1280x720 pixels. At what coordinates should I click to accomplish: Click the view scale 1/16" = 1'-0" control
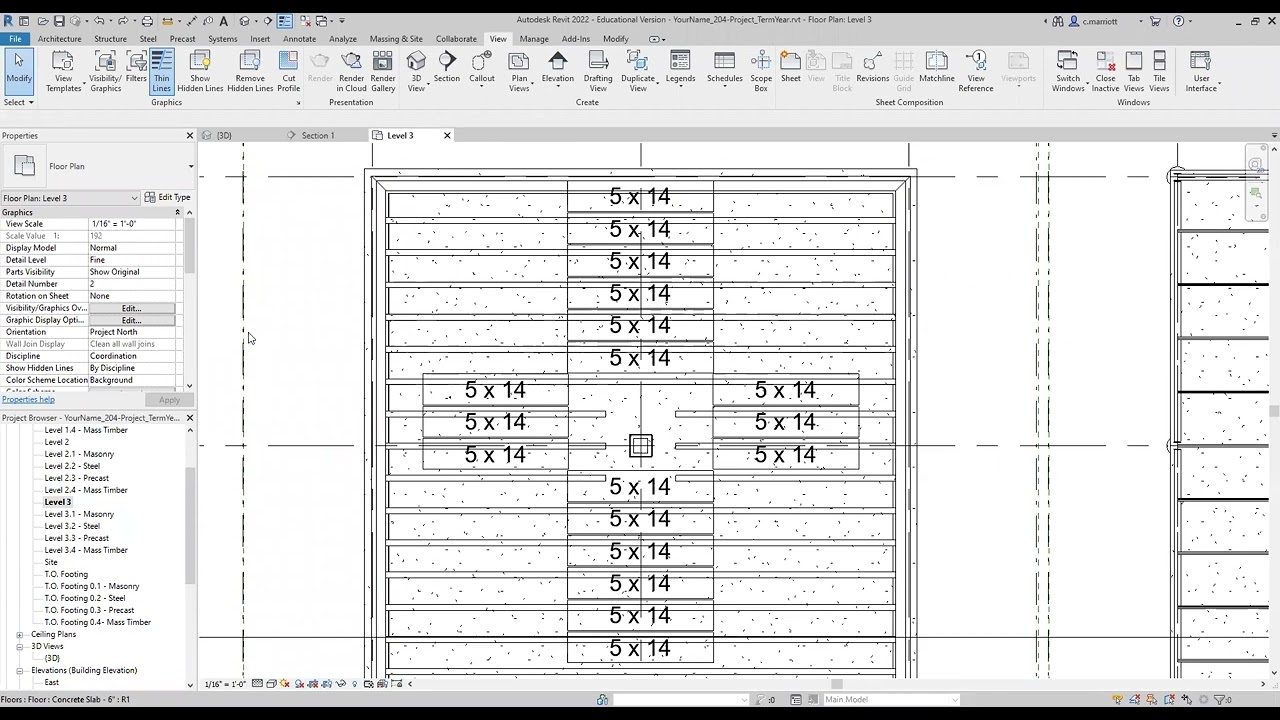[225, 684]
